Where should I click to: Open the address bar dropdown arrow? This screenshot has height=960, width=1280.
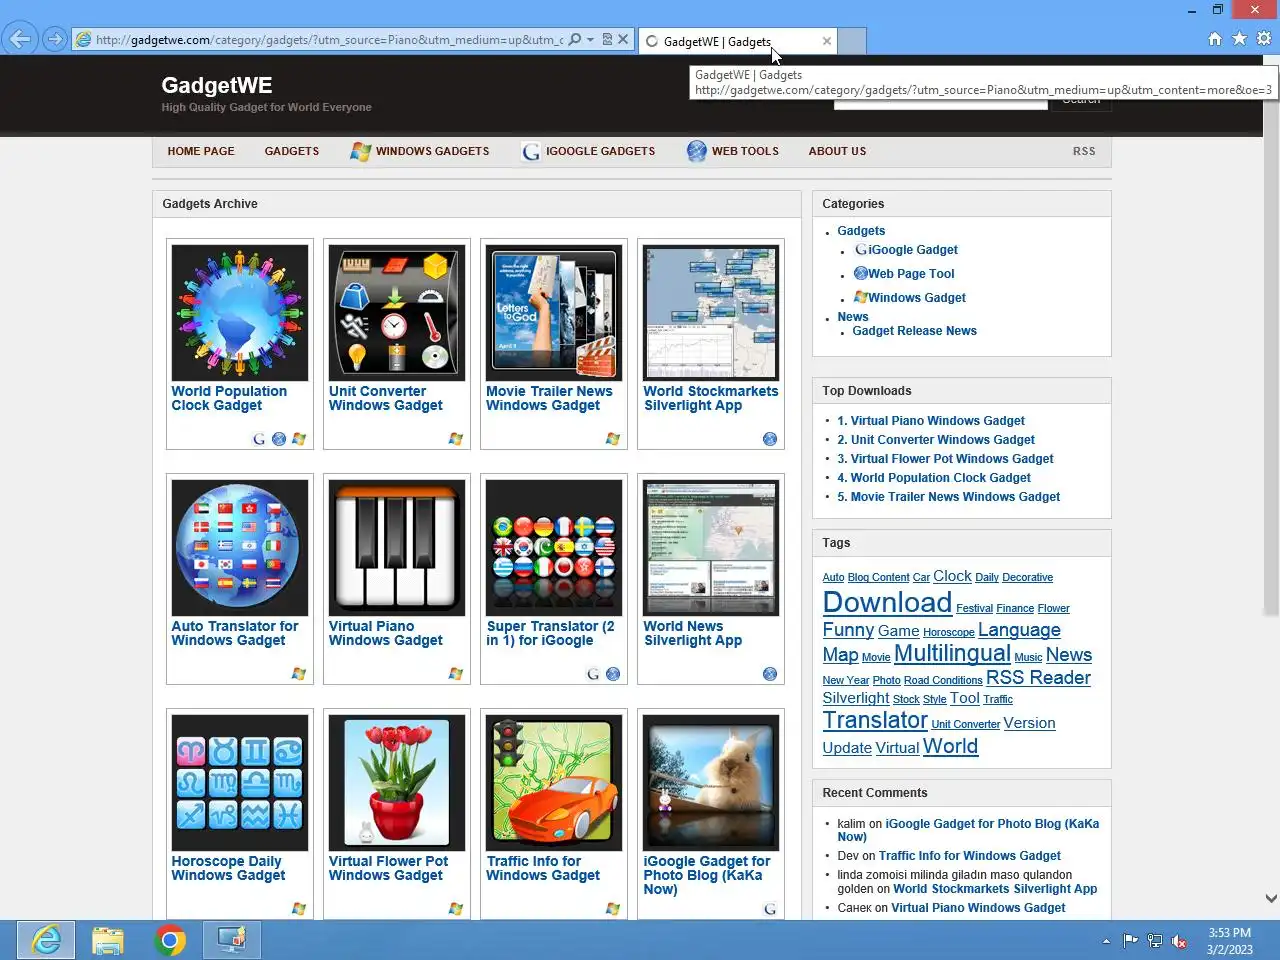point(590,40)
